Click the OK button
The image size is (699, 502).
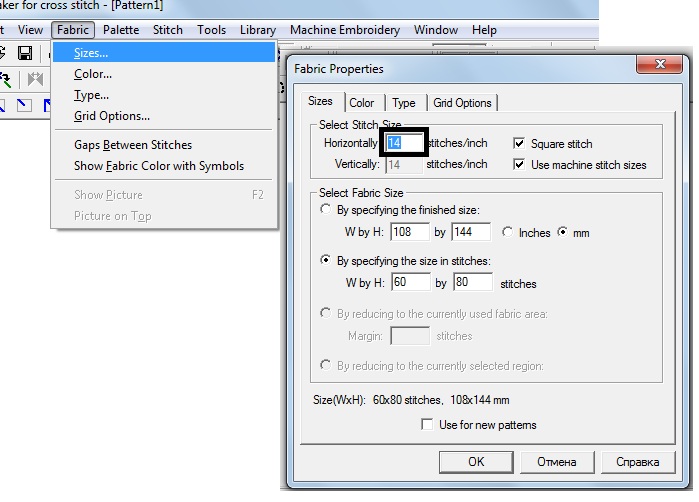476,462
